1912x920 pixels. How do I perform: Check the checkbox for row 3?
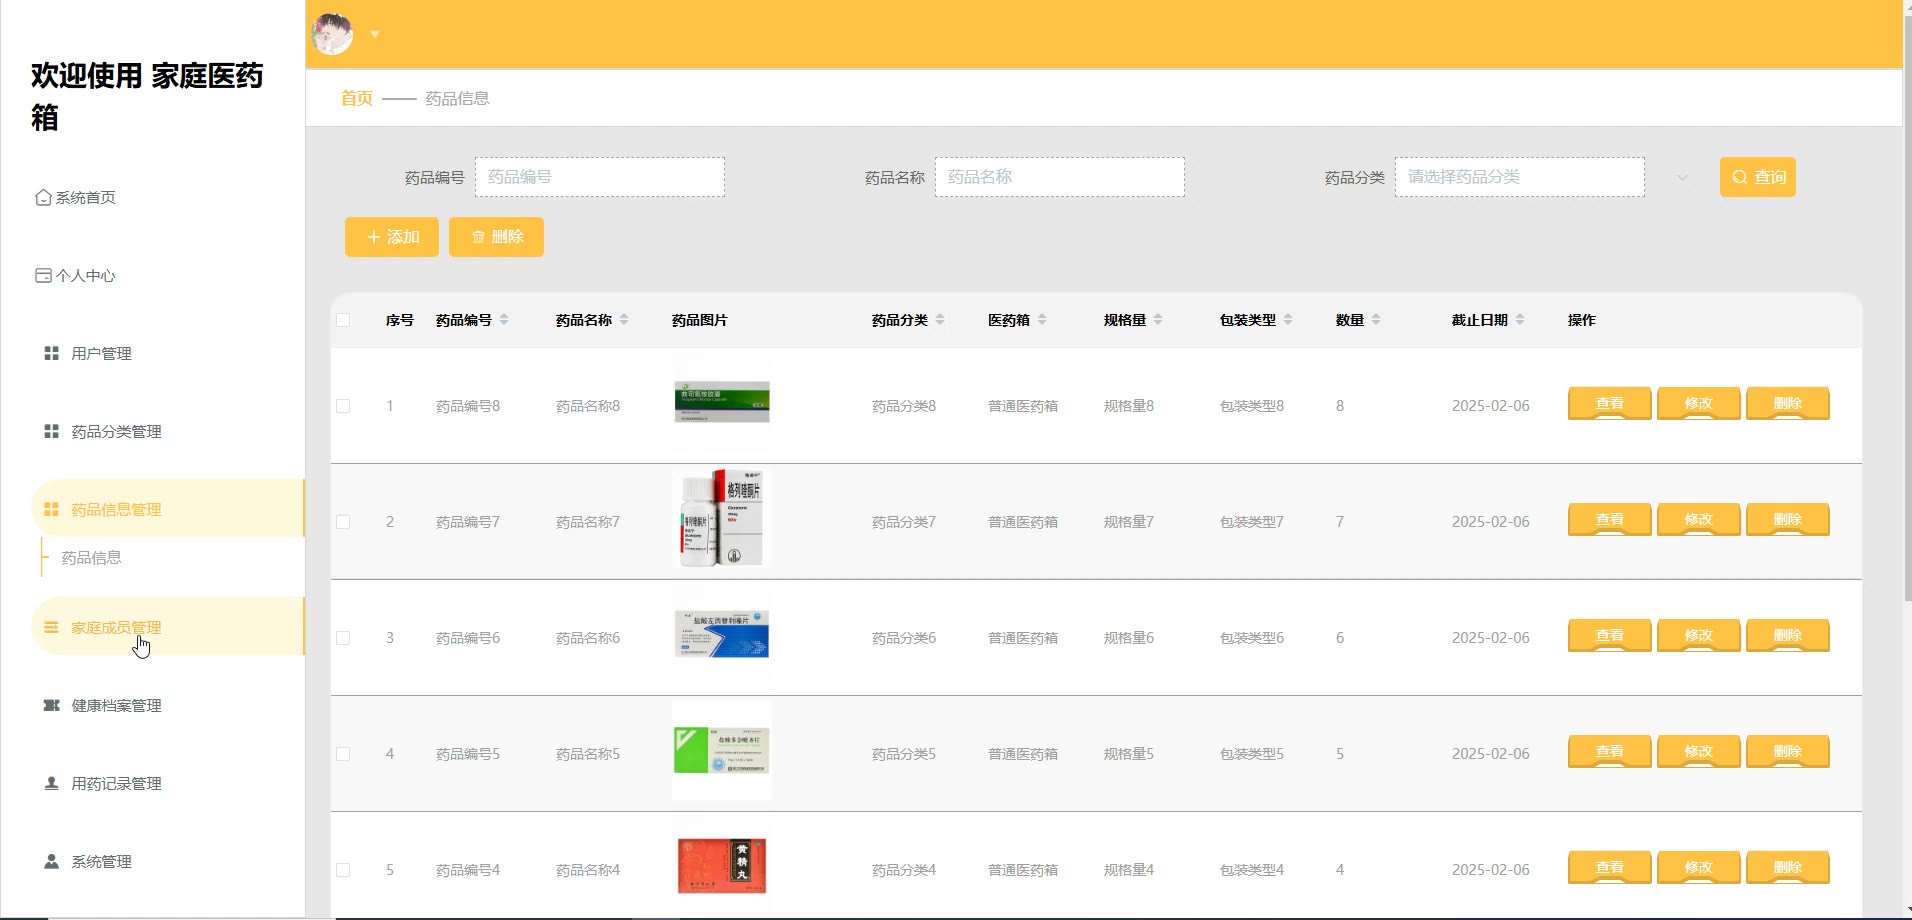343,638
